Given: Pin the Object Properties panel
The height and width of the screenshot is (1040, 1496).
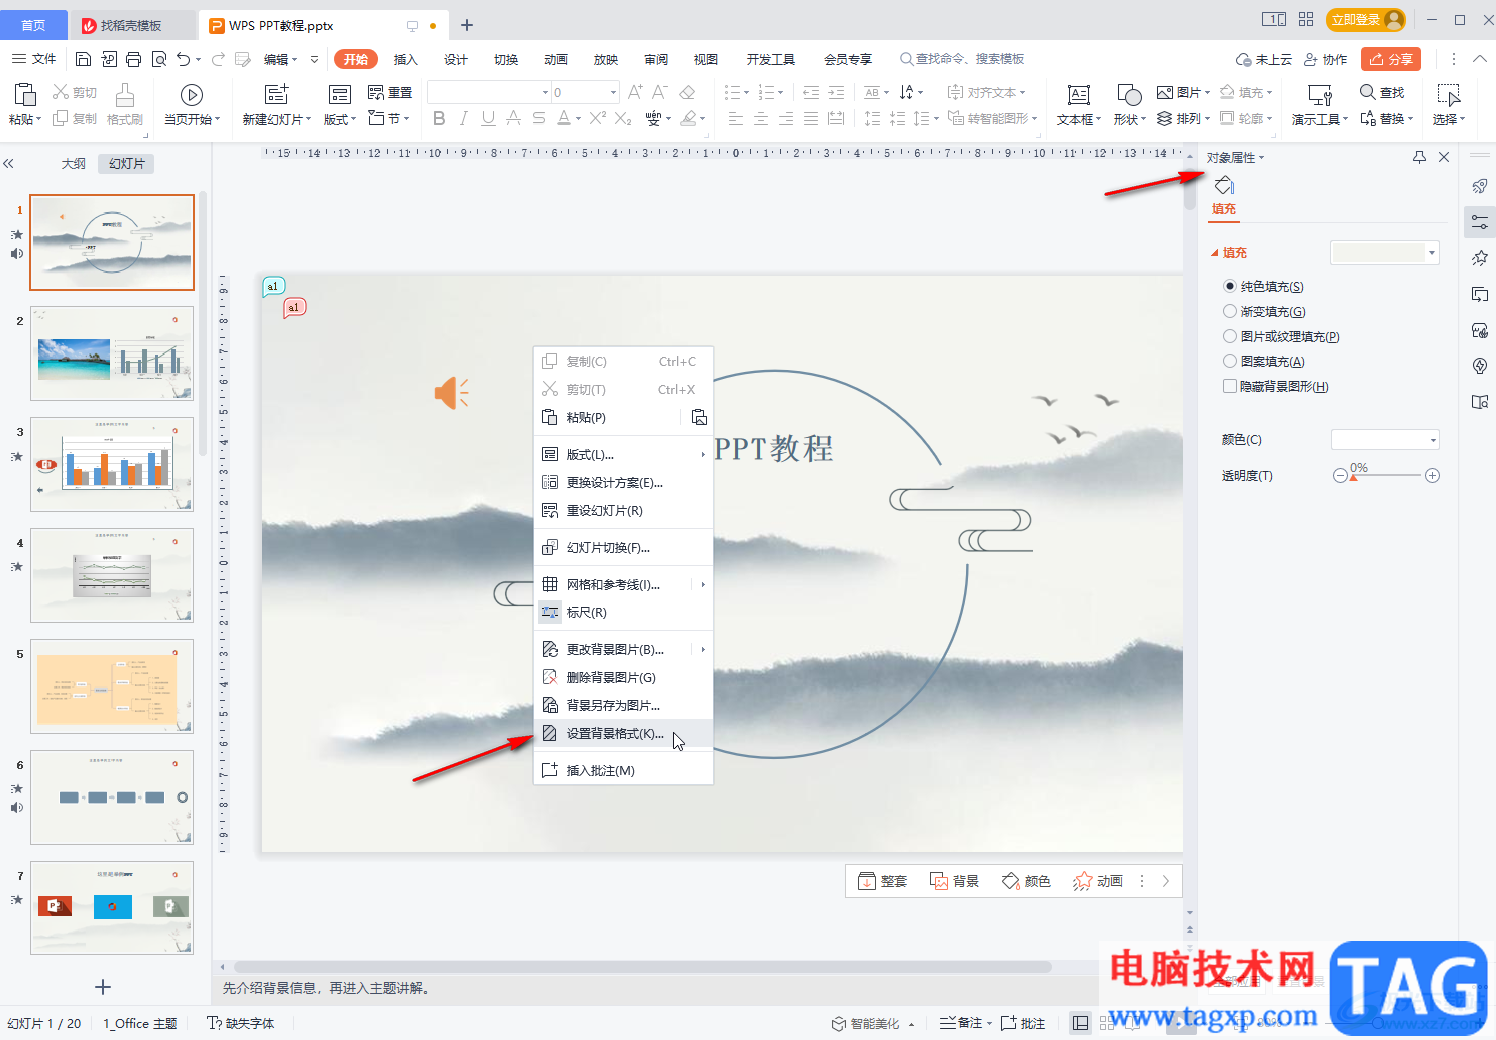Looking at the screenshot, I should click(x=1419, y=157).
